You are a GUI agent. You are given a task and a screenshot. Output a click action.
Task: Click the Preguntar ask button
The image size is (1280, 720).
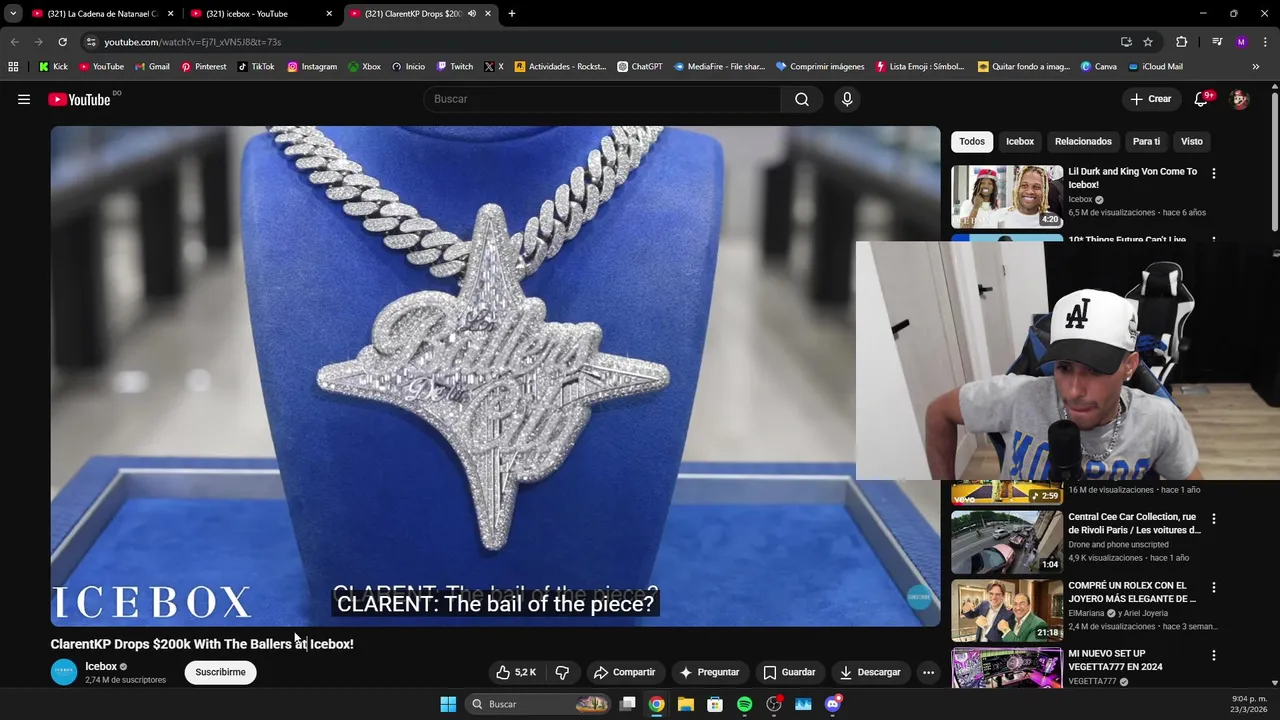(709, 672)
